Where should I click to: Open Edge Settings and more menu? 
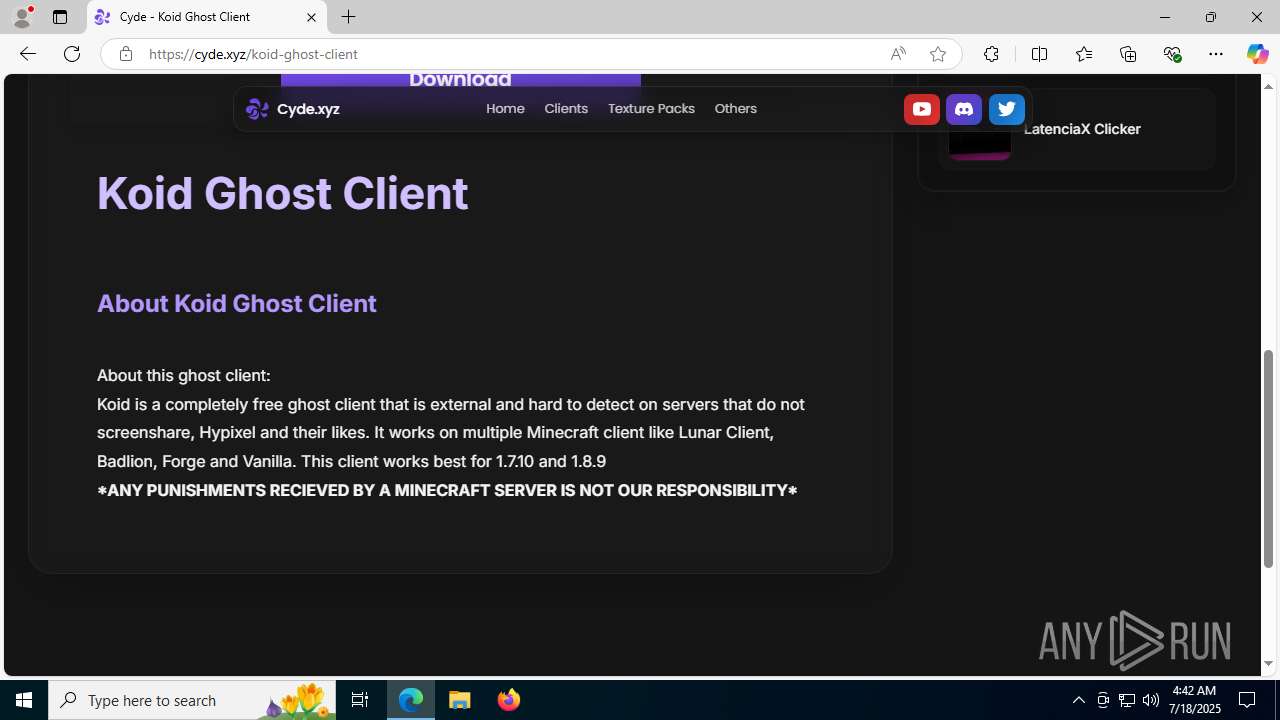pyautogui.click(x=1216, y=54)
